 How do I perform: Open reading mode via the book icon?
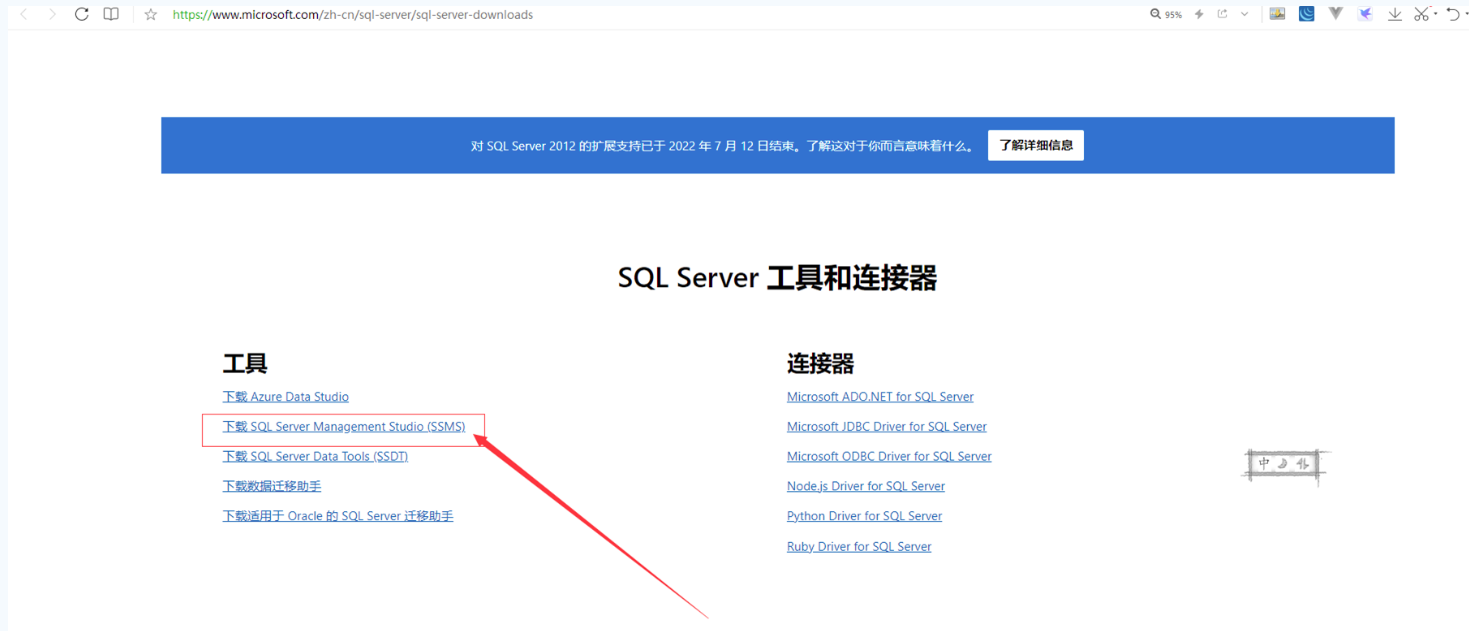click(x=111, y=14)
